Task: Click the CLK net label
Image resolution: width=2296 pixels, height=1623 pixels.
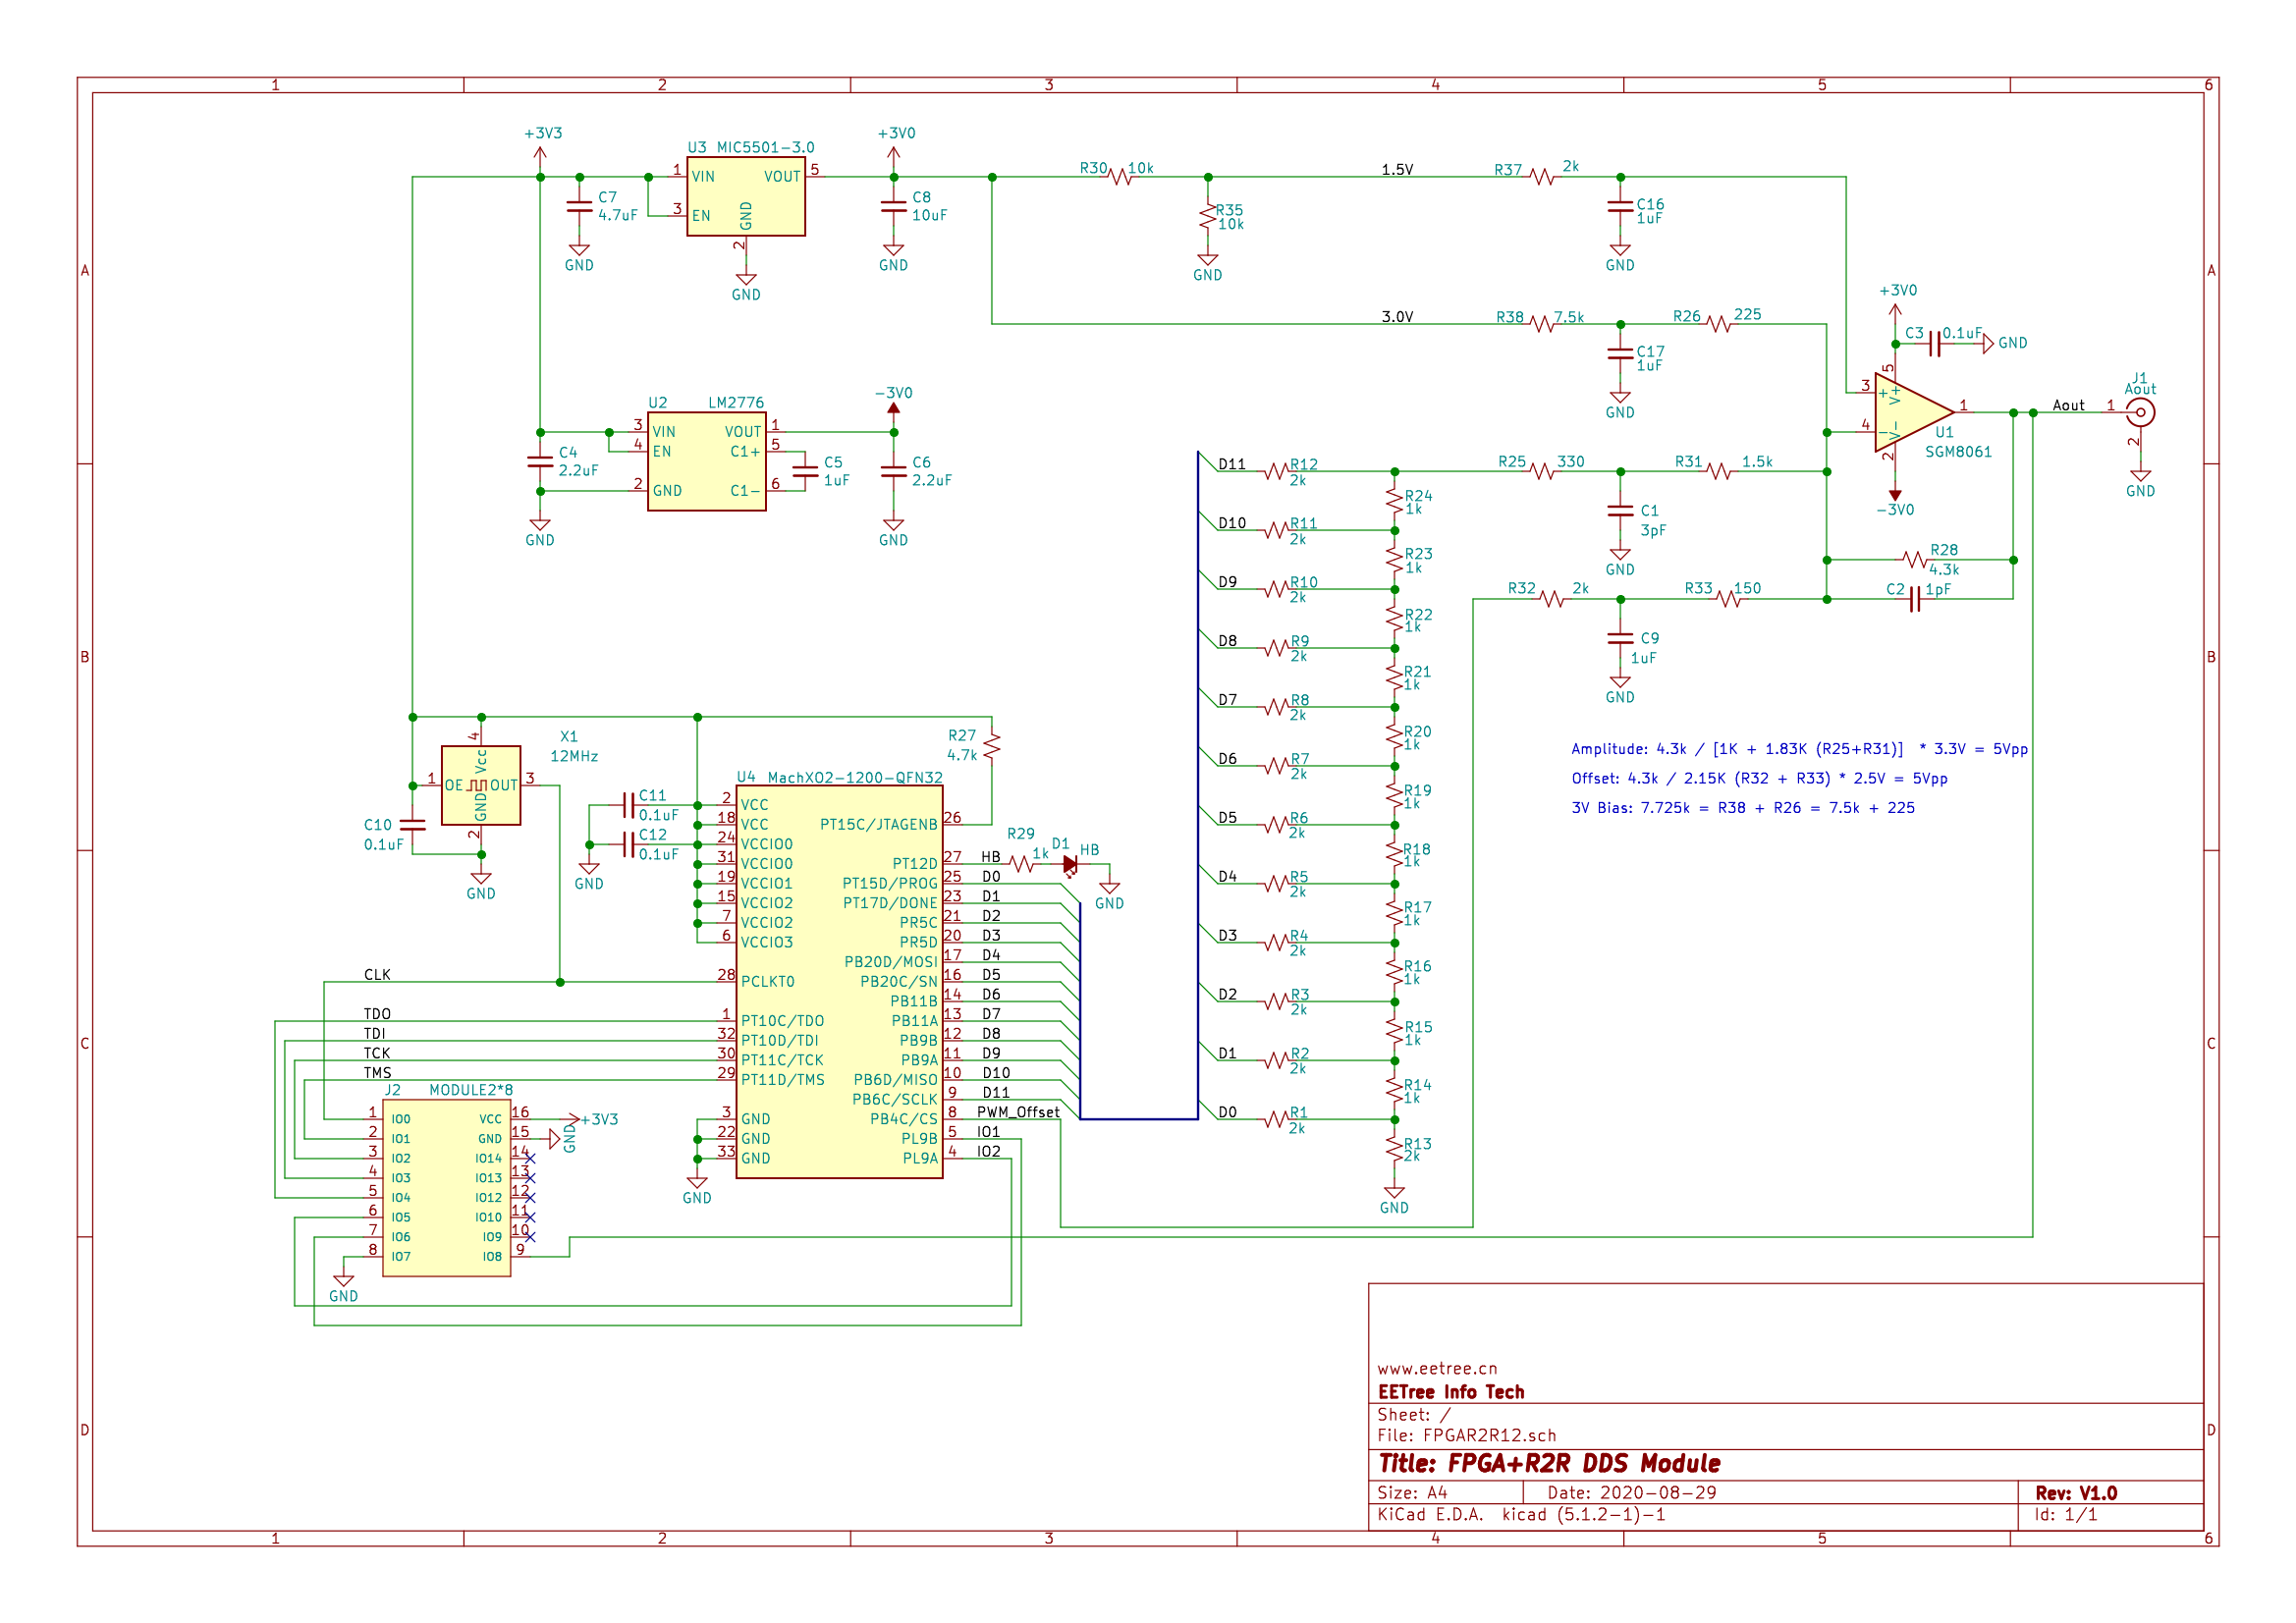Action: (377, 975)
